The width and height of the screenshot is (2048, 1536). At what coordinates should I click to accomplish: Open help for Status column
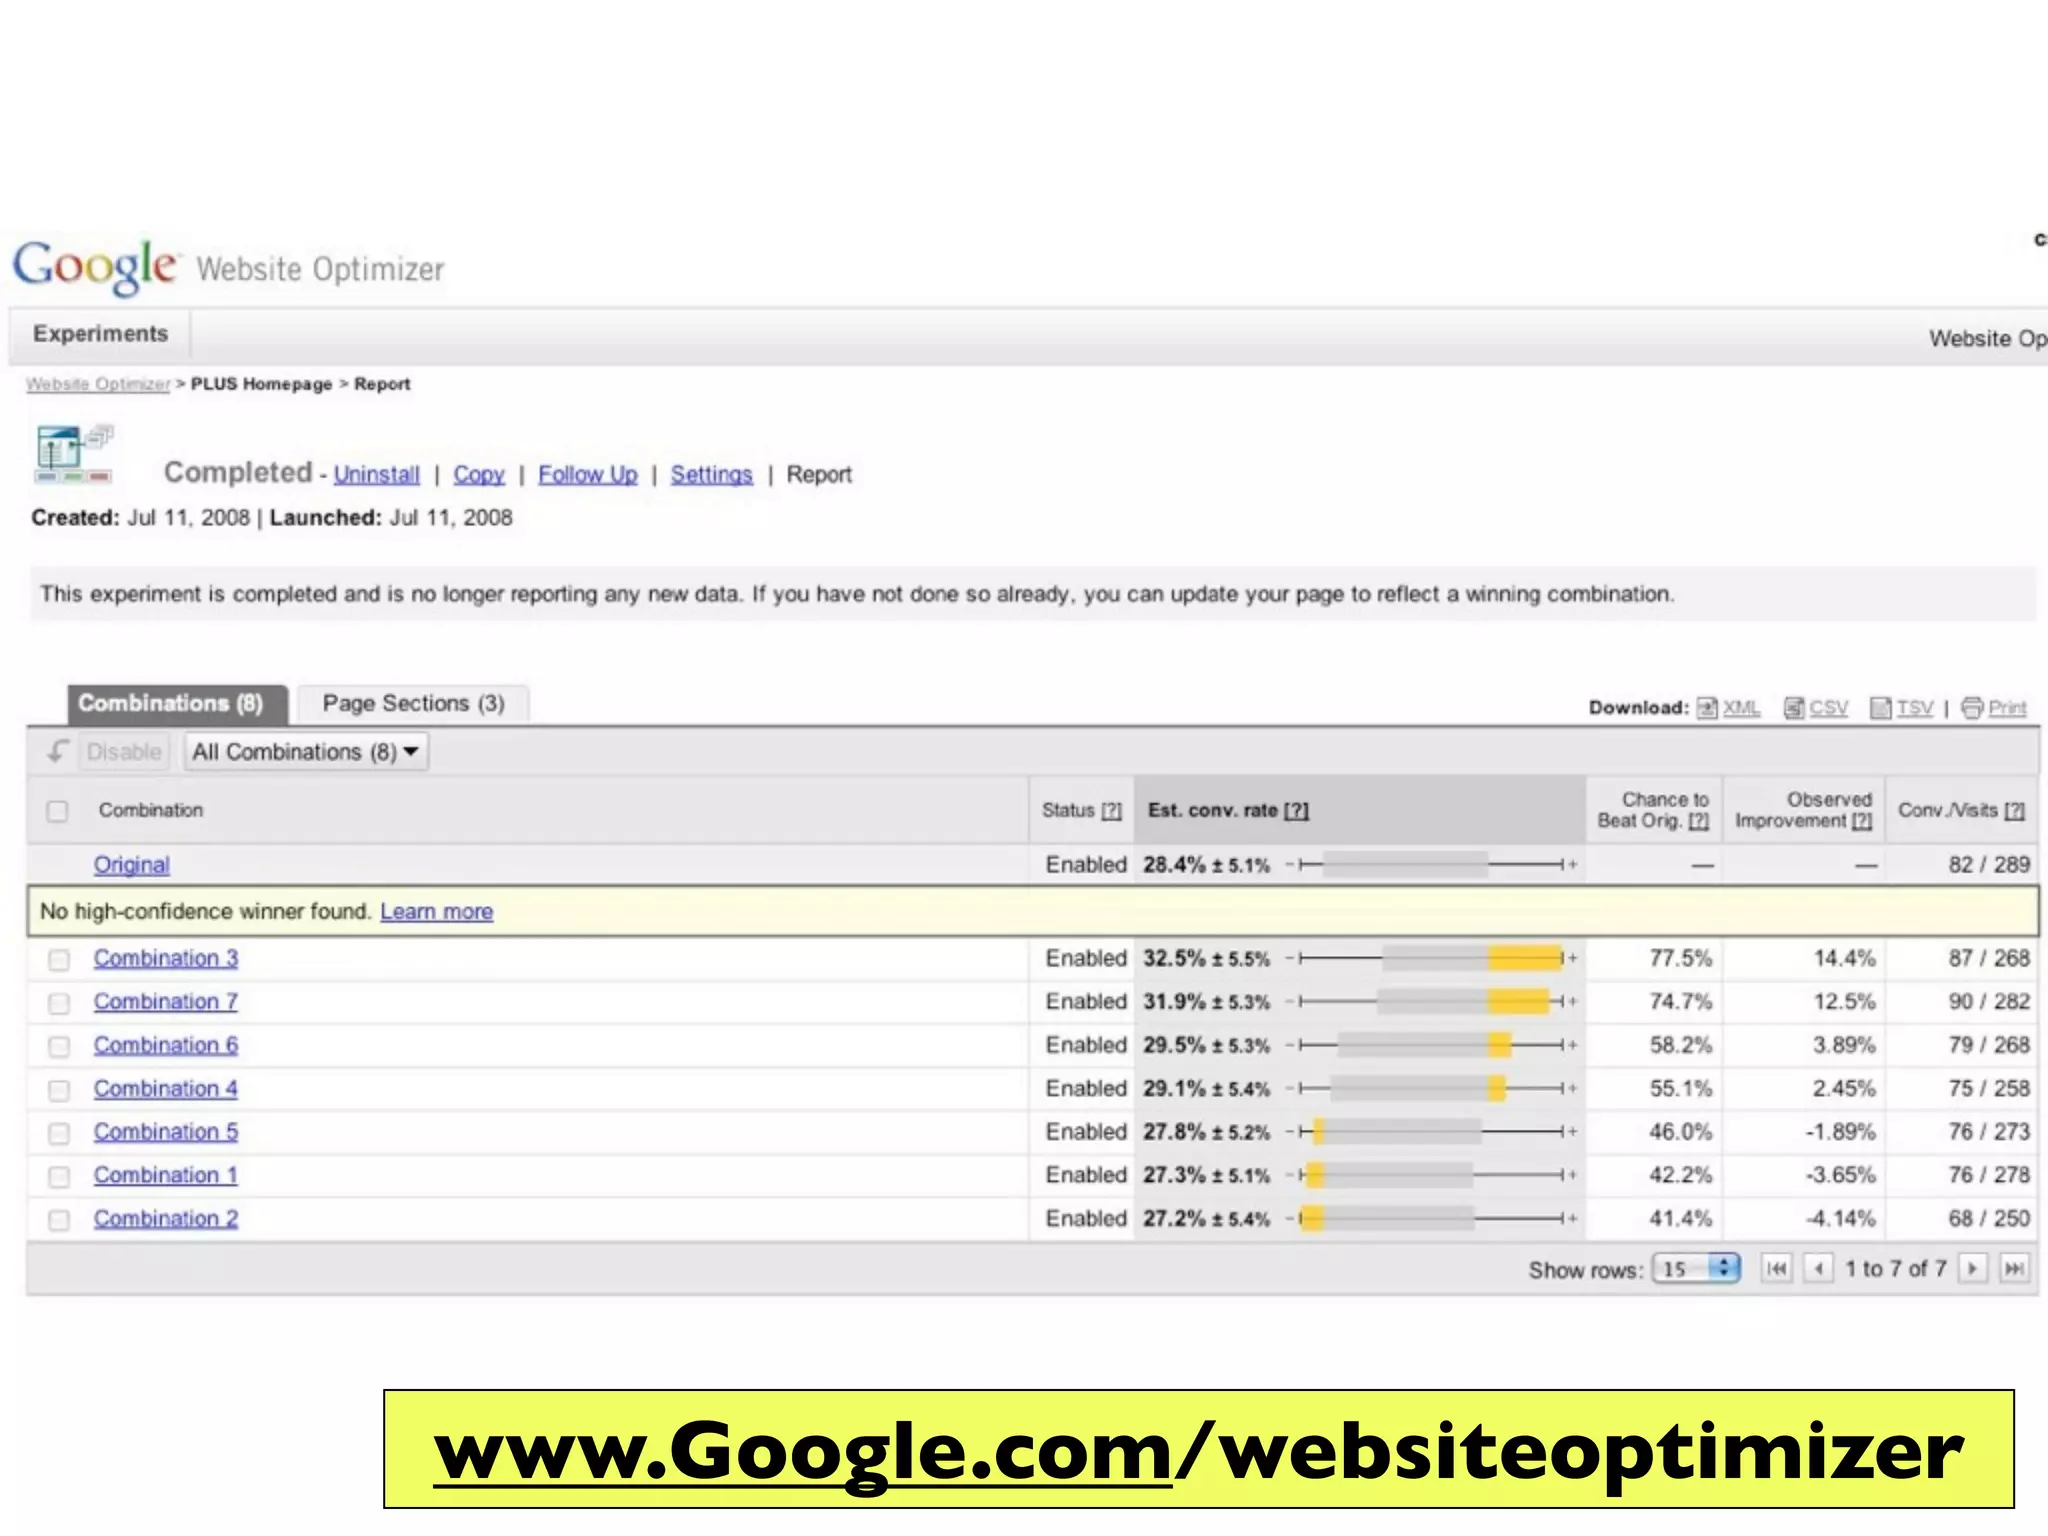[1111, 810]
